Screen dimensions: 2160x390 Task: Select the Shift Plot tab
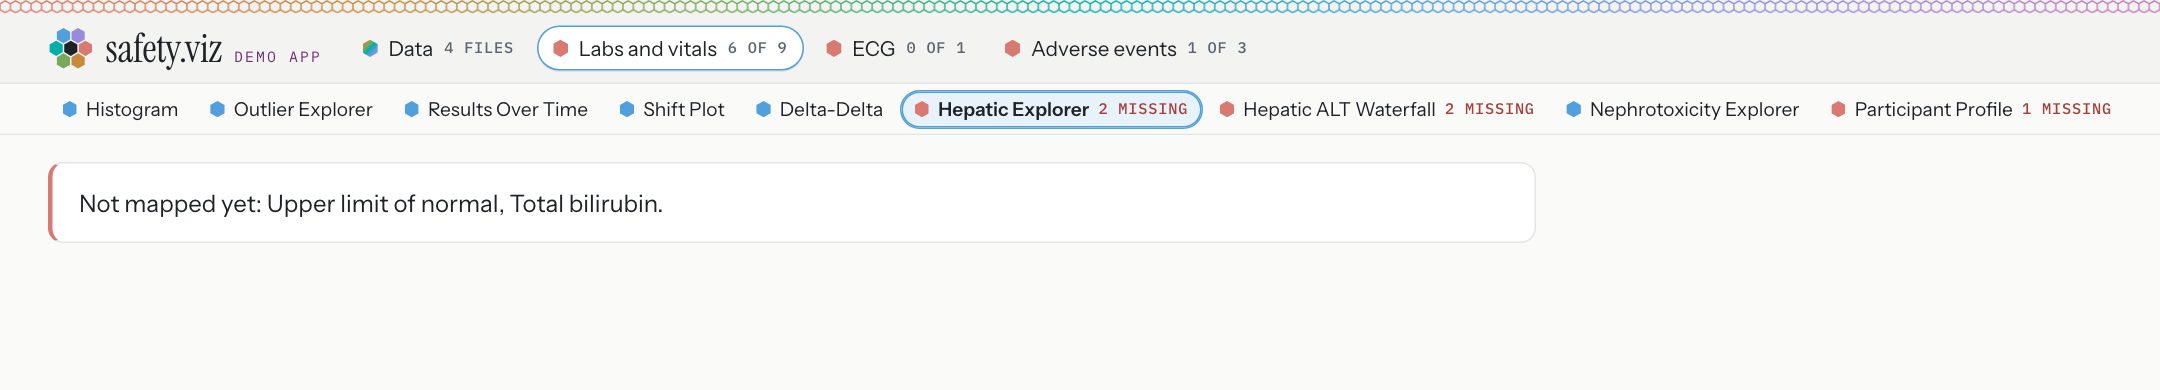pyautogui.click(x=672, y=109)
